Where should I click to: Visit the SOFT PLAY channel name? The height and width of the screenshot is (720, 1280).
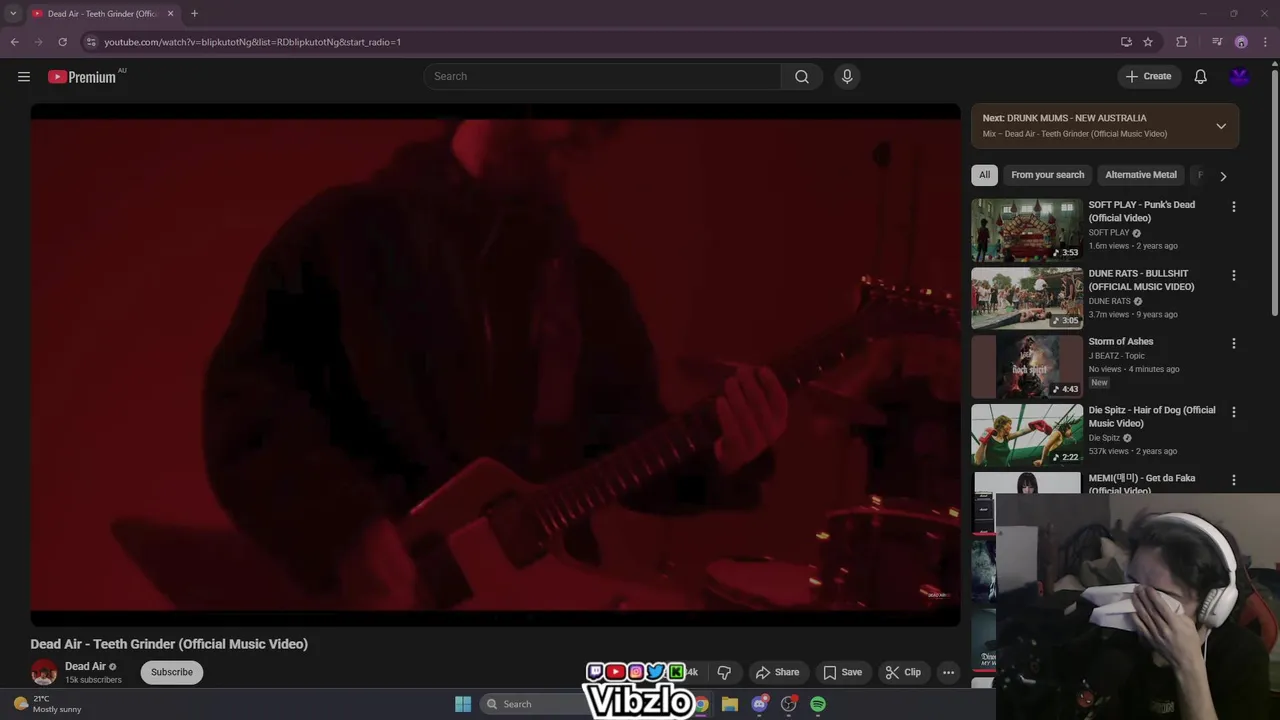click(x=1109, y=233)
